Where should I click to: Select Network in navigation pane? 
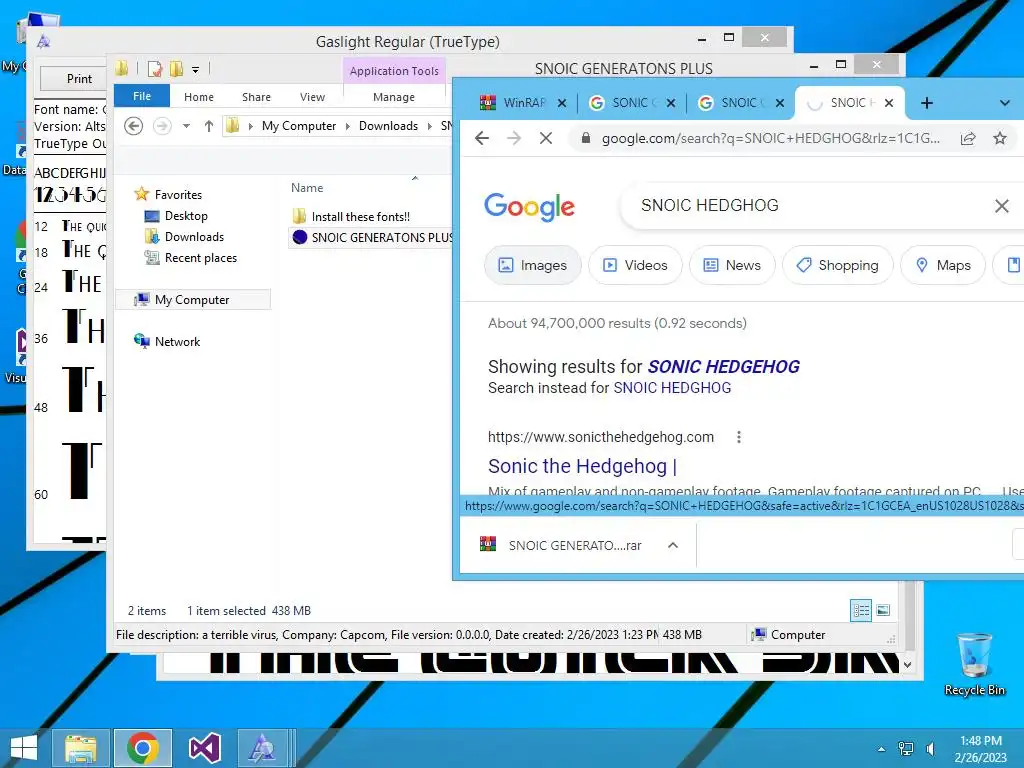click(167, 341)
